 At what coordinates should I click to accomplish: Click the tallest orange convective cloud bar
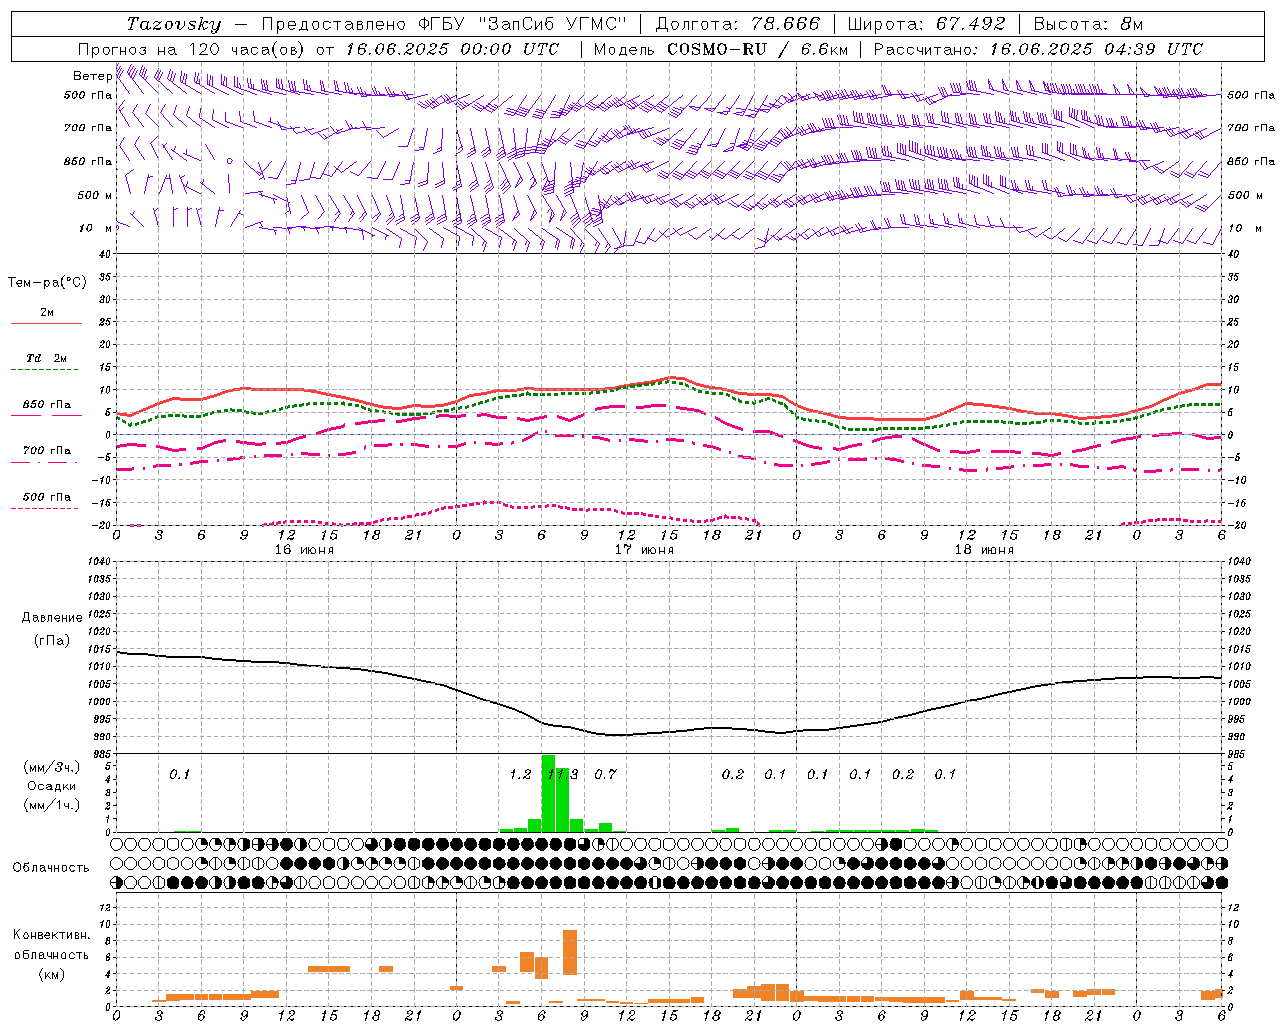[x=570, y=952]
